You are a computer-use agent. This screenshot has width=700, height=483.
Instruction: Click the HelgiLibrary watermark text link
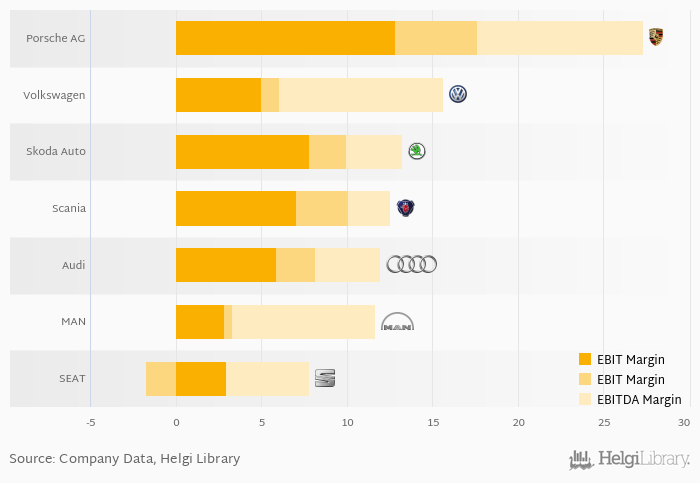(x=644, y=459)
